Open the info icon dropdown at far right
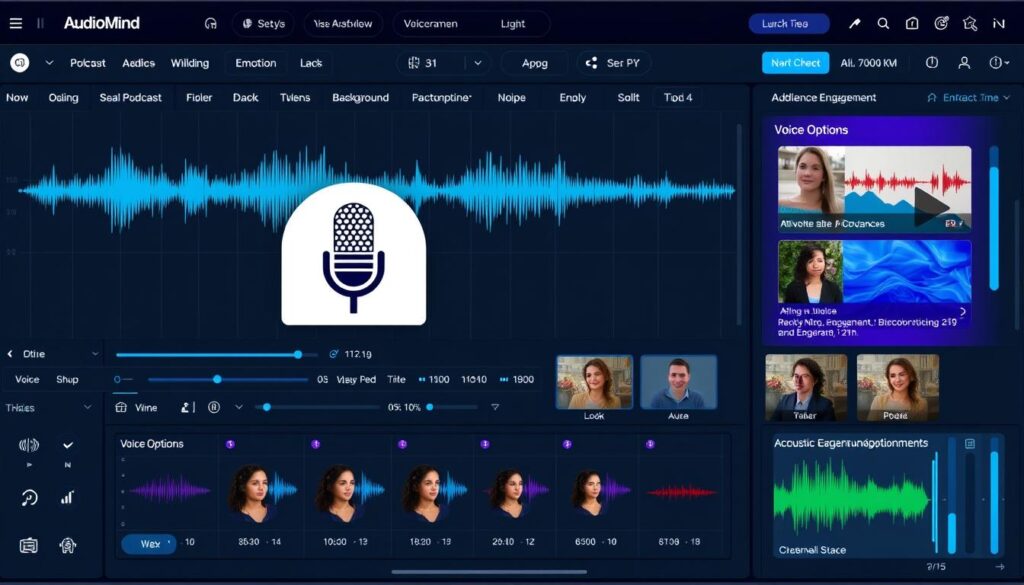This screenshot has height=585, width=1024. (1000, 63)
